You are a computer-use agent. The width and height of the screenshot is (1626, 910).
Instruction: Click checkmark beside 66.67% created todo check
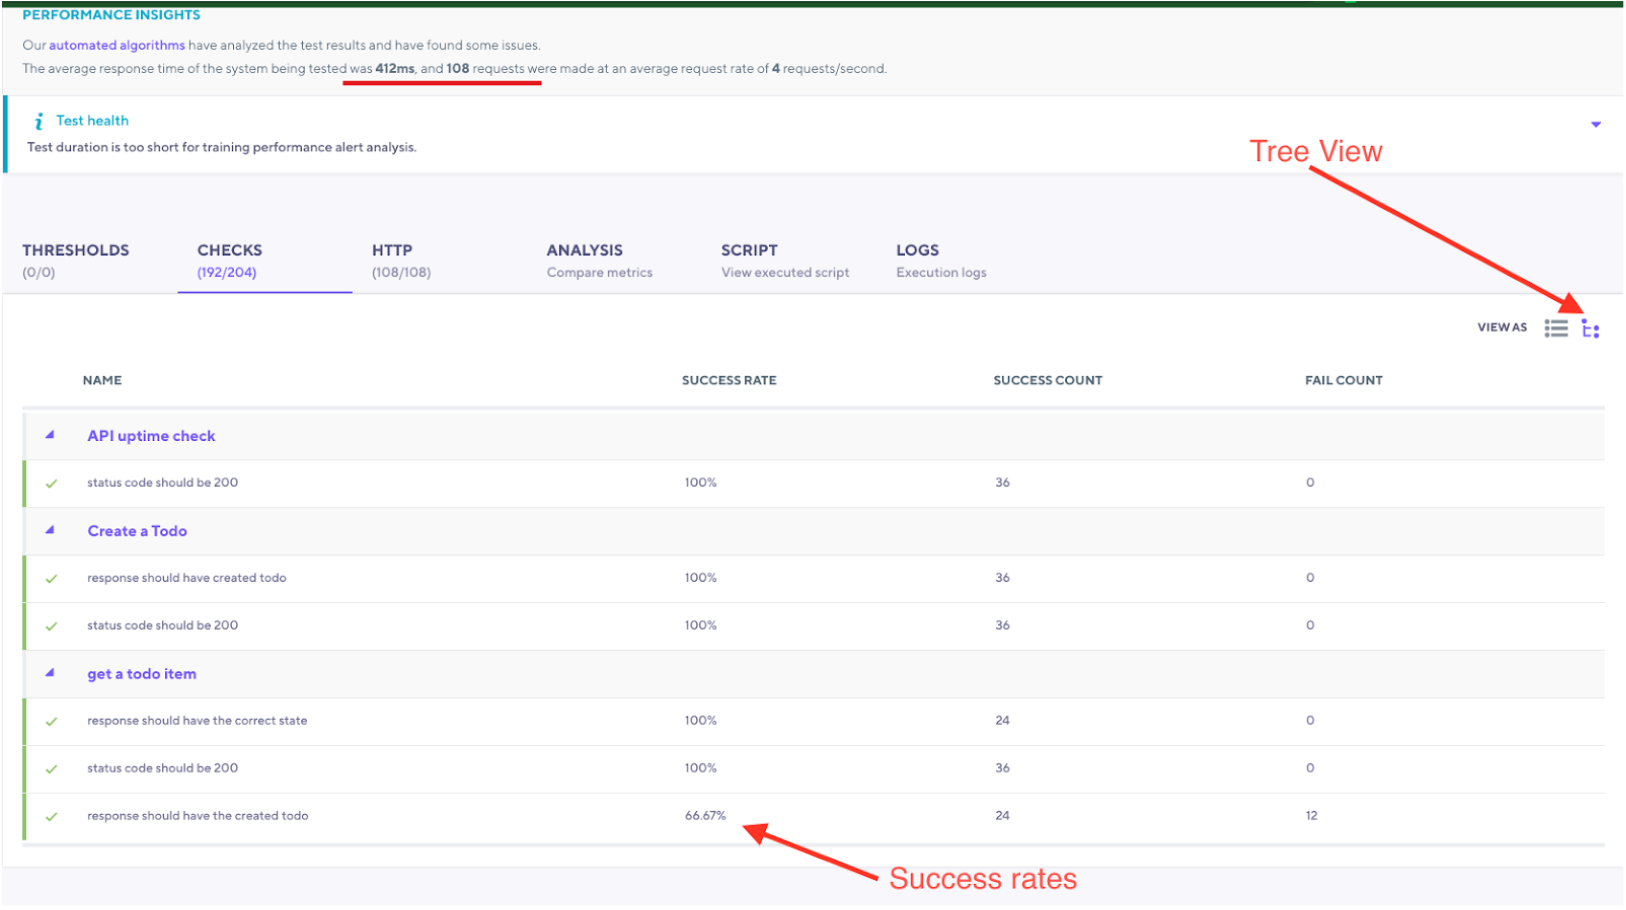(x=51, y=817)
